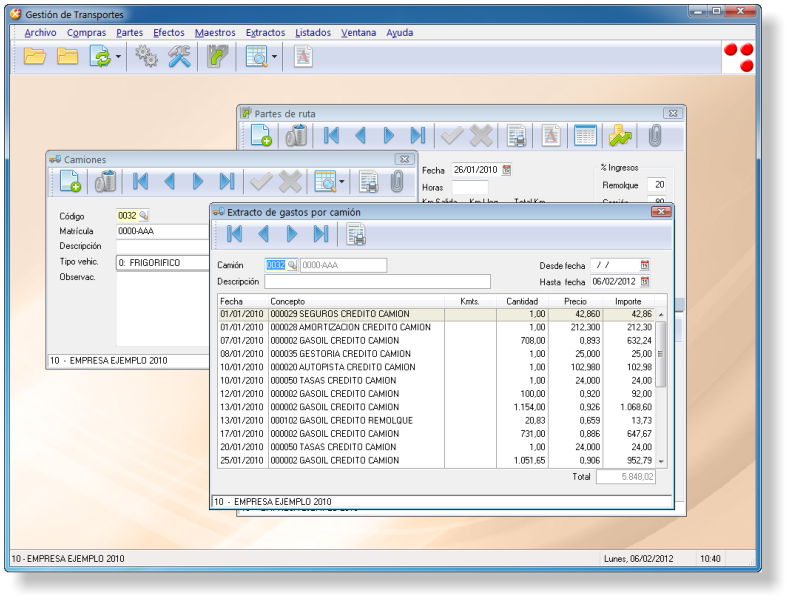Click PDF icon in Partes de ruta toolbar
The height and width of the screenshot is (607, 796).
[x=551, y=136]
